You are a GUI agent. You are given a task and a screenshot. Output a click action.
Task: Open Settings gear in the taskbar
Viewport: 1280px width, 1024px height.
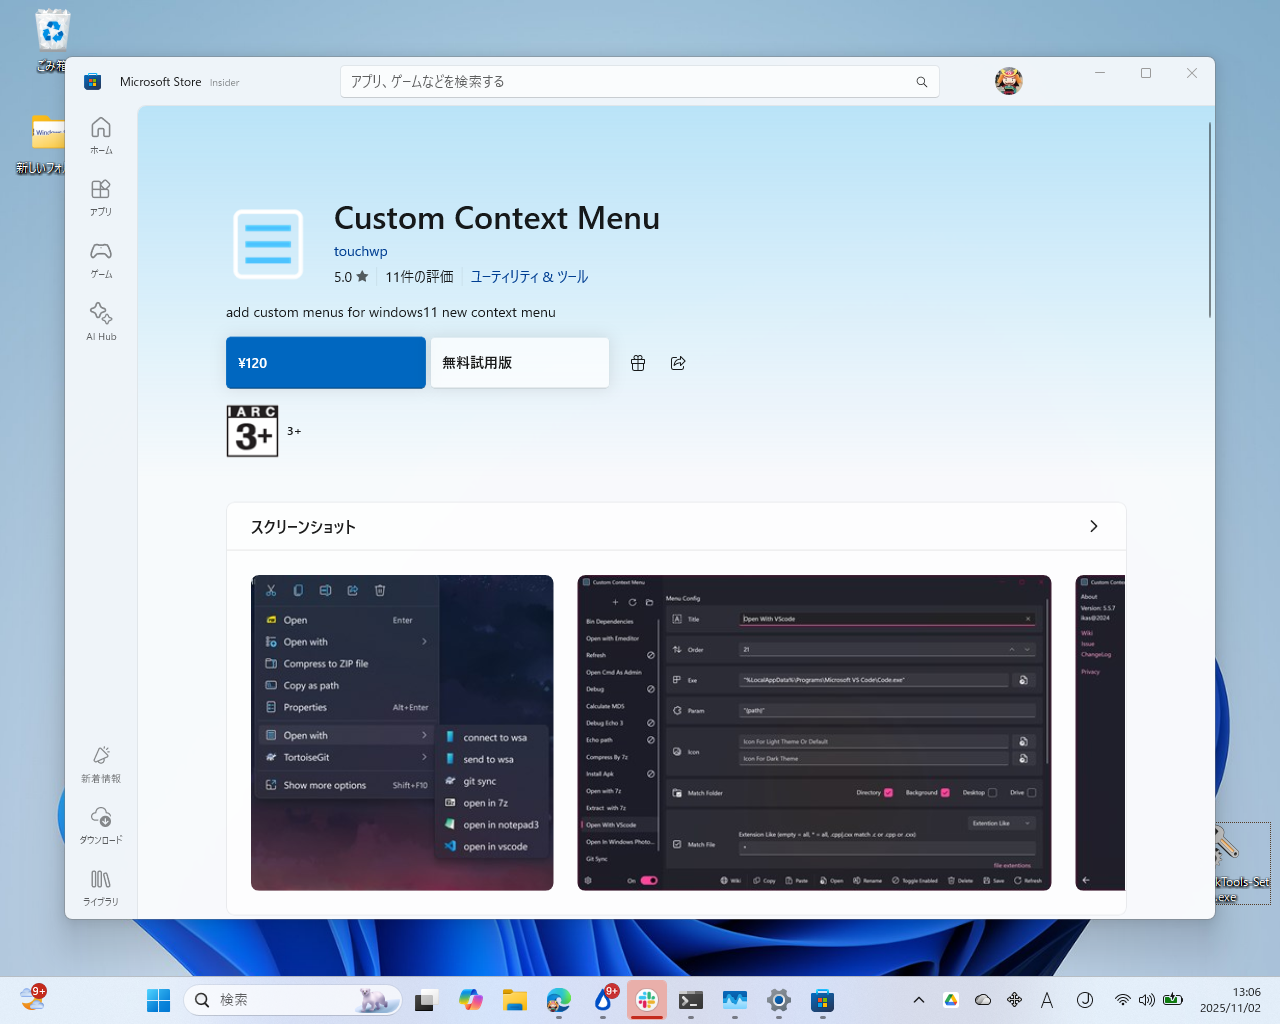(779, 1000)
